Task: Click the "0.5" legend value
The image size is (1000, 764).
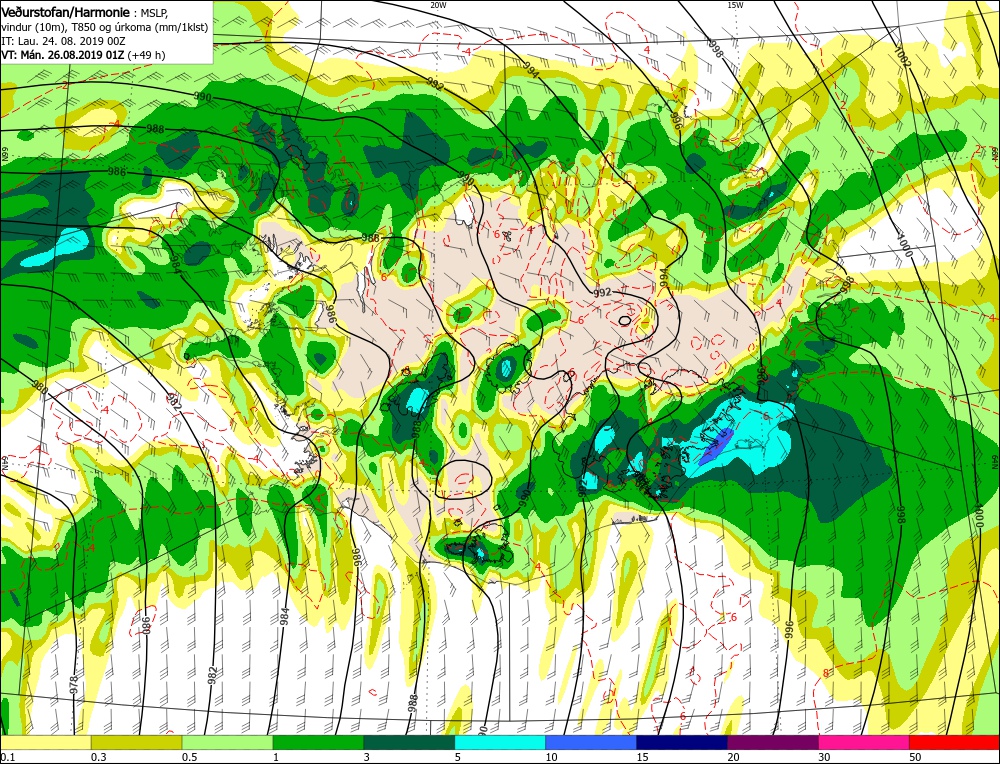Action: pos(189,757)
